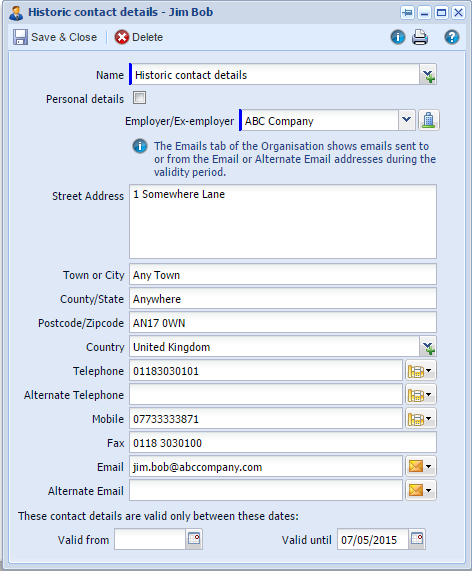Screen dimensions: 472x571
Task: Click the Mobile dial phone icon
Action: pos(421,419)
